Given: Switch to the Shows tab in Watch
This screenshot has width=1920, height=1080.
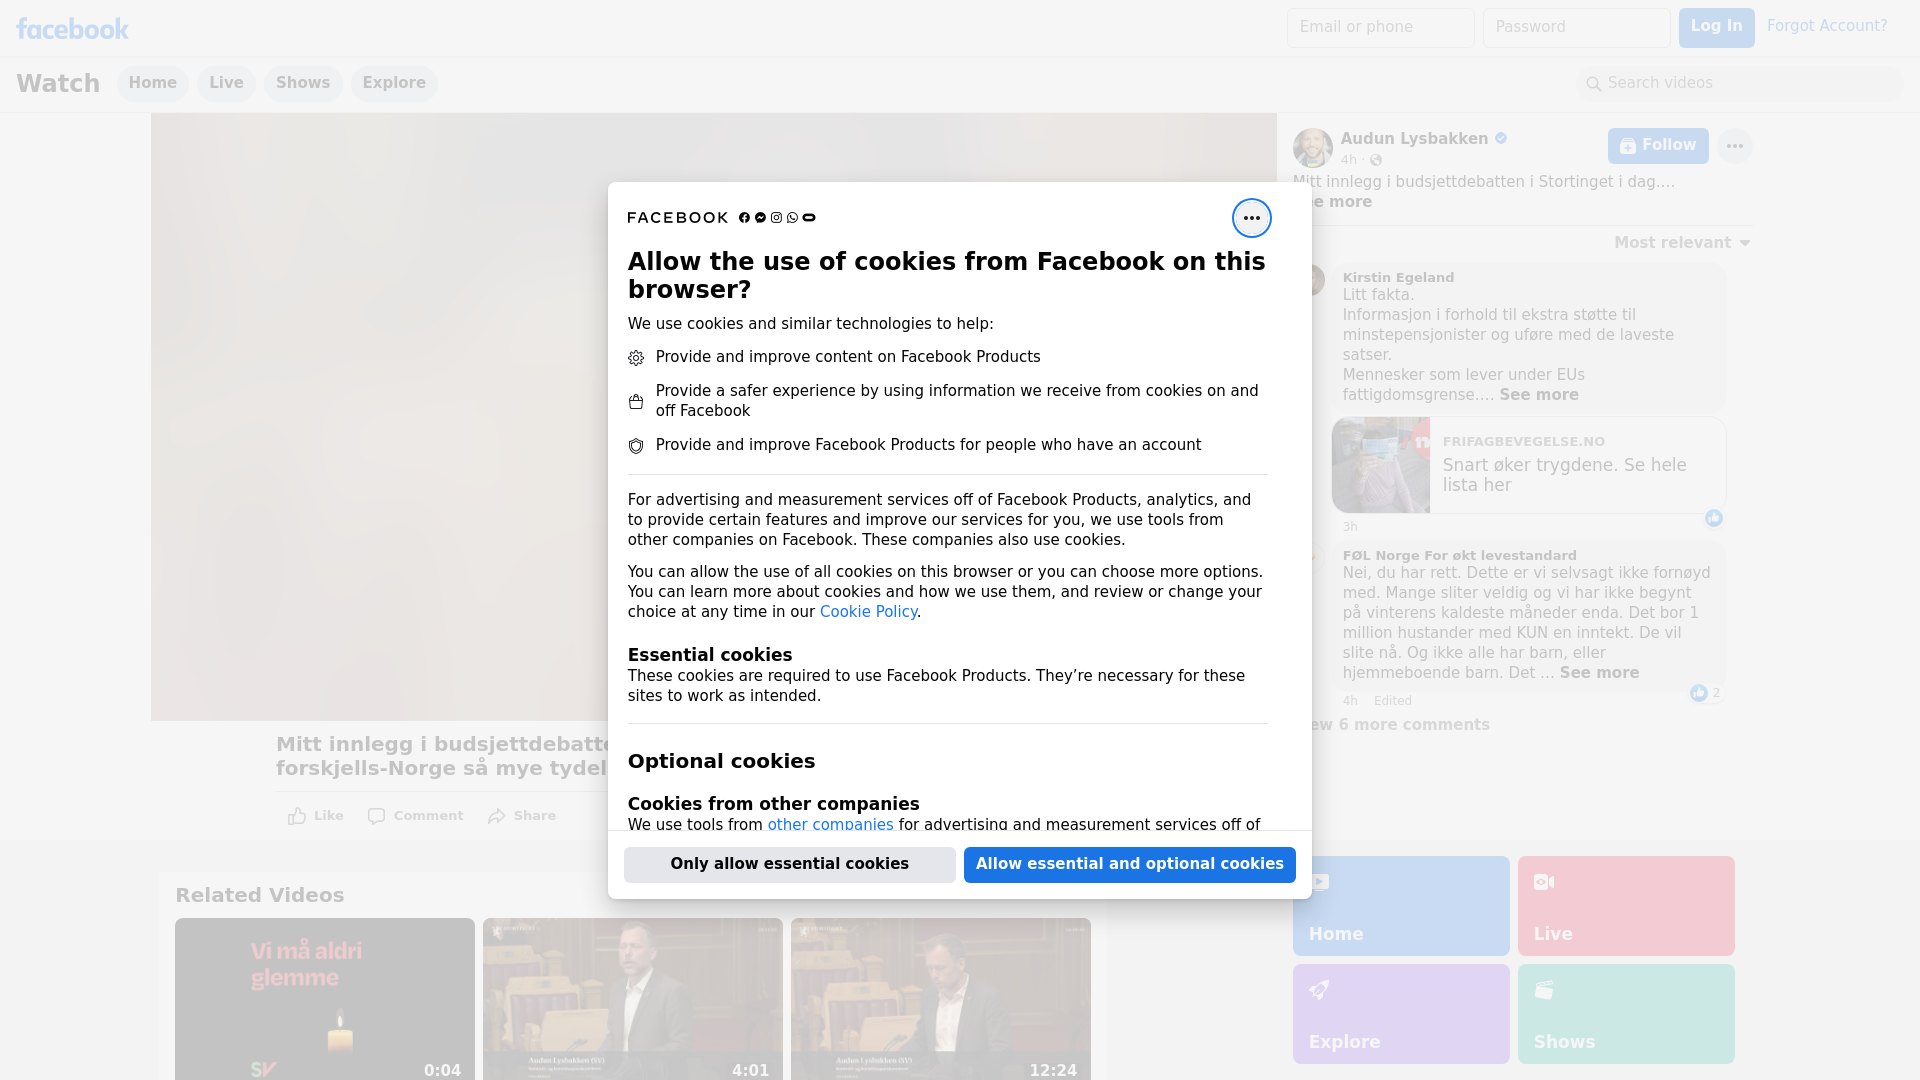Looking at the screenshot, I should point(302,83).
